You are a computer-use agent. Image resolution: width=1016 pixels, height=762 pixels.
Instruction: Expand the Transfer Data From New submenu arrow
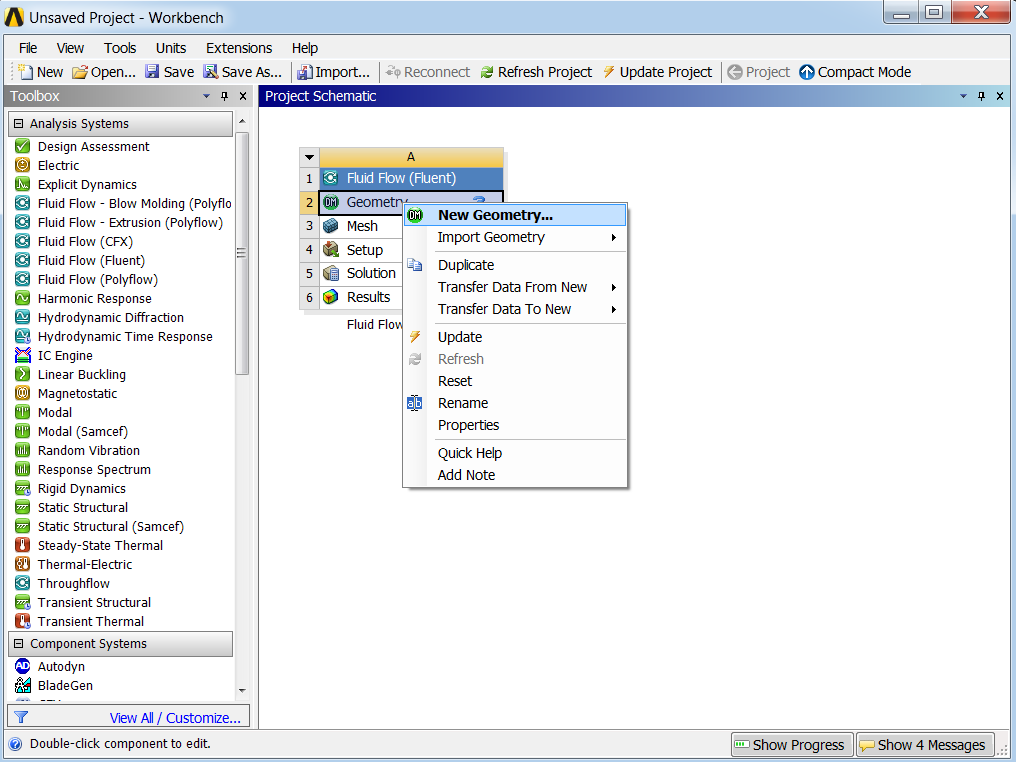tap(614, 287)
